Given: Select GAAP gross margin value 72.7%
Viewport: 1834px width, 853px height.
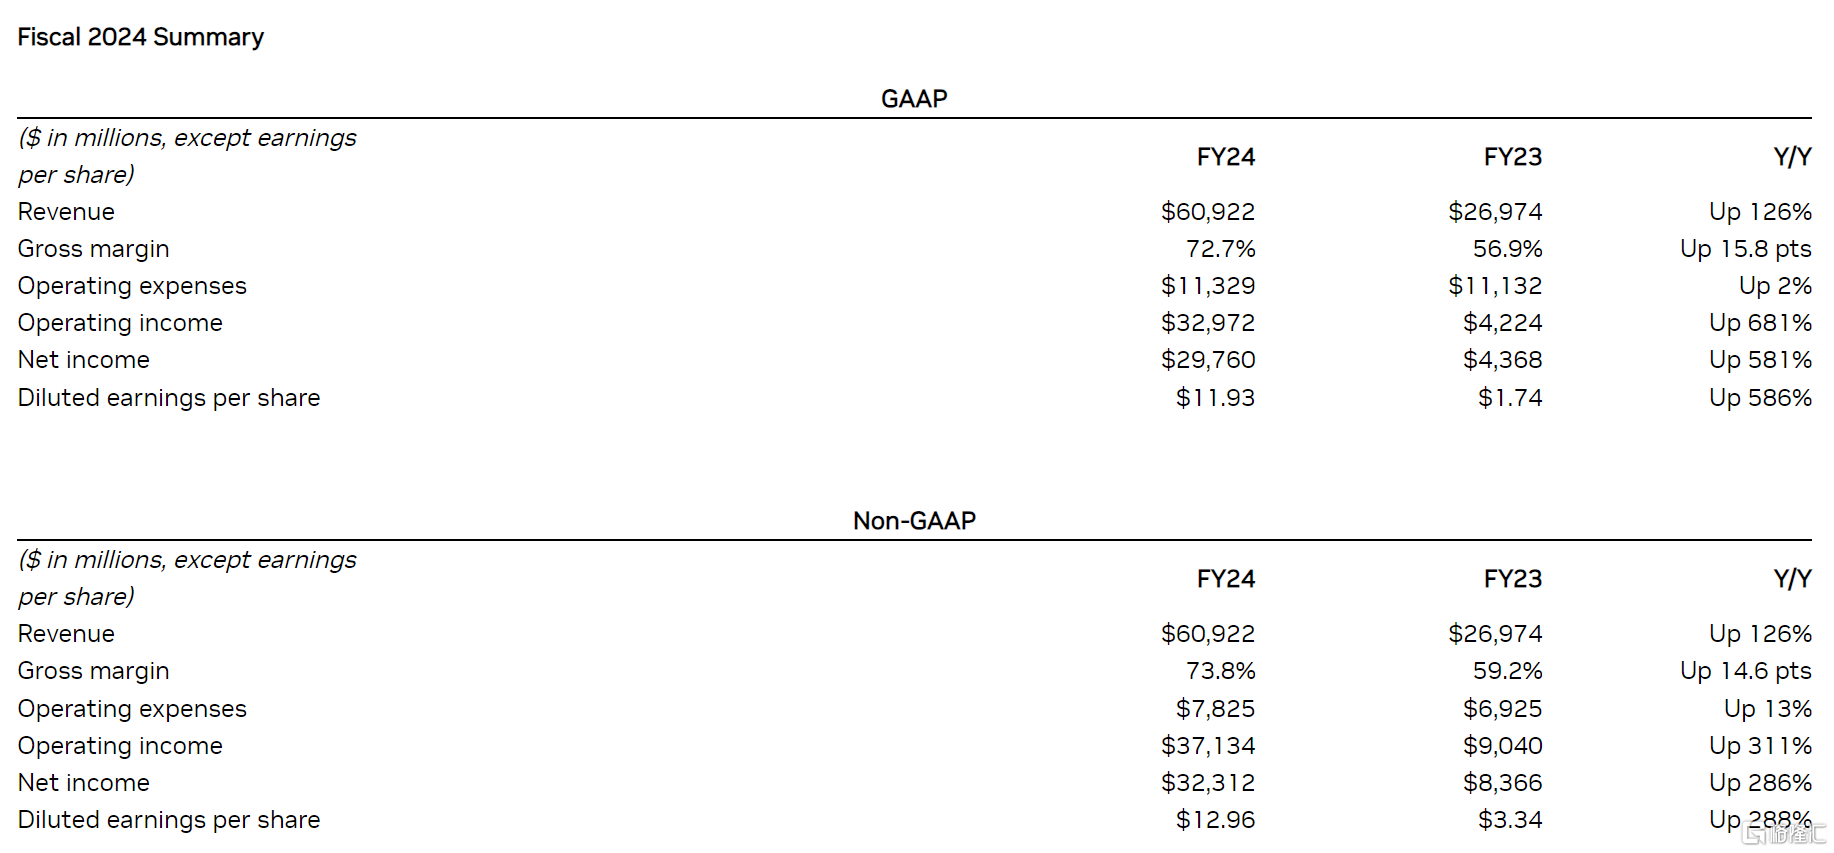Looking at the screenshot, I should (x=1220, y=249).
